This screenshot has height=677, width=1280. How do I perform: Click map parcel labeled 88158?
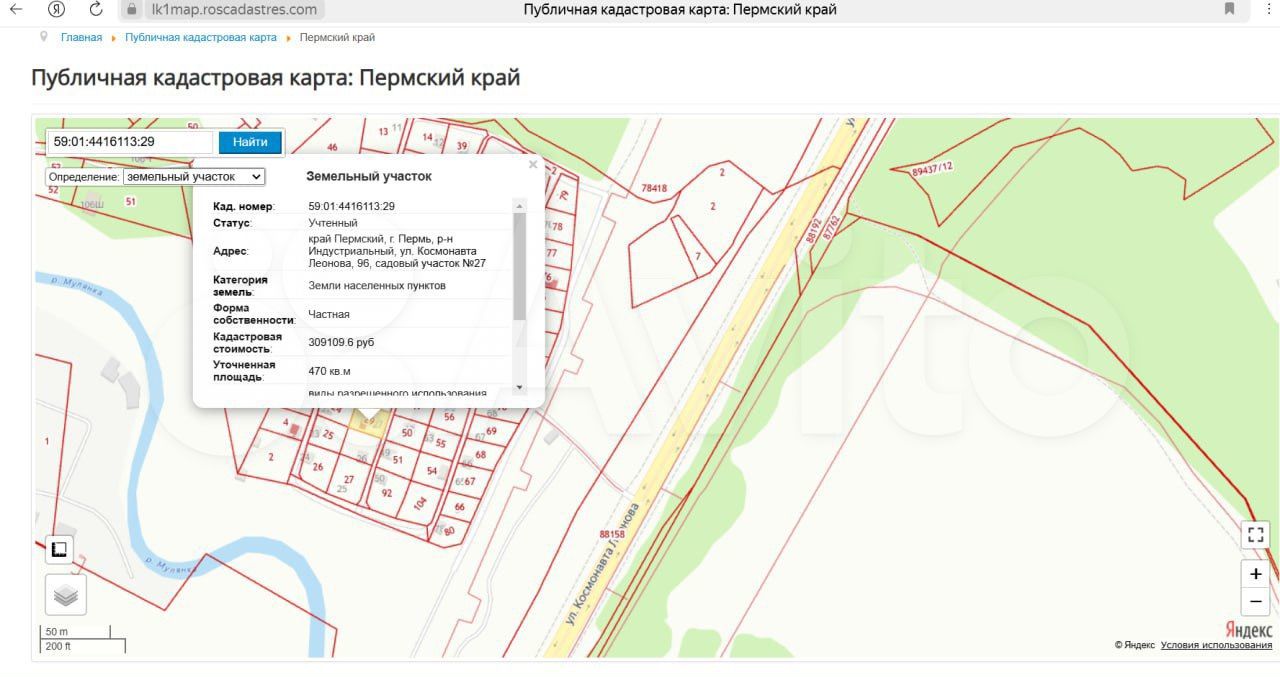(x=612, y=534)
